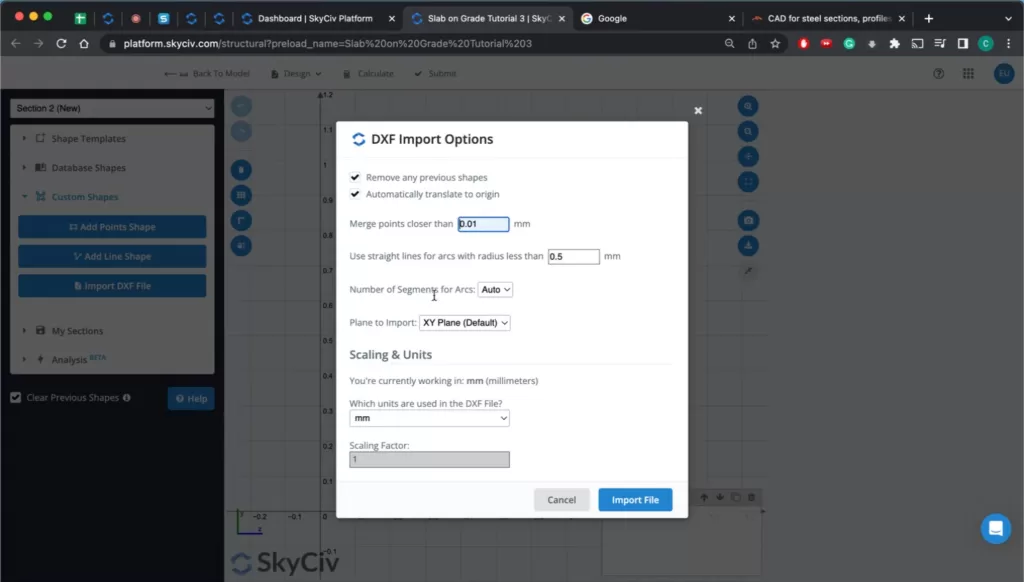Click the help question mark icon
1024x582 pixels.
point(938,74)
